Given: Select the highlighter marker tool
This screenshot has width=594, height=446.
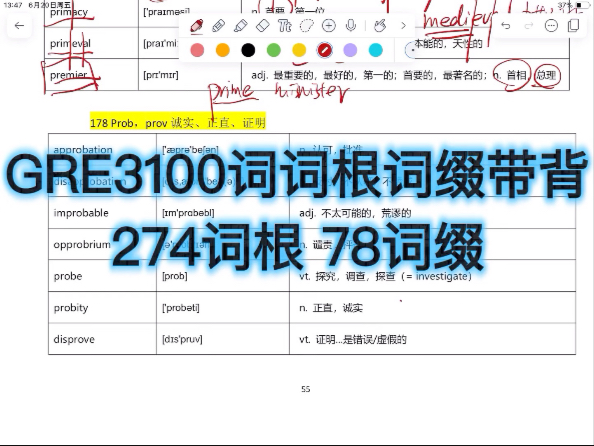Looking at the screenshot, I should pyautogui.click(x=241, y=26).
